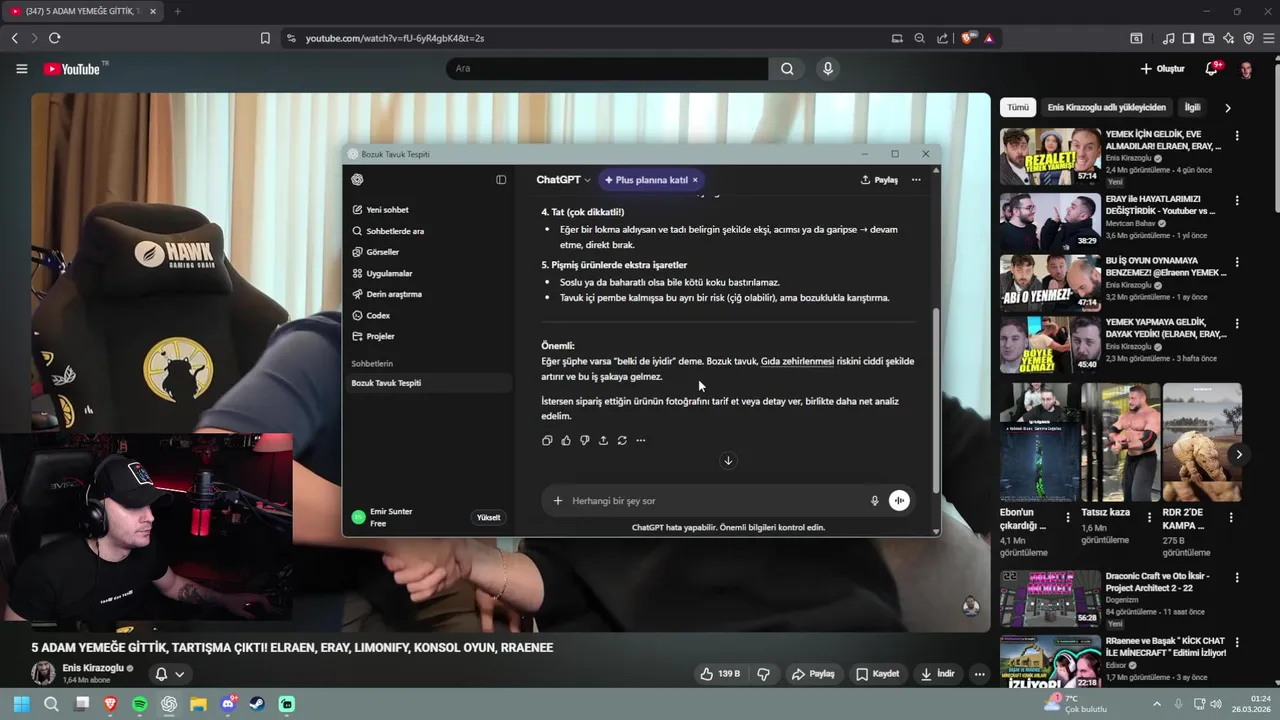Toggle the browser sidebar panel icon
The image size is (1280, 720).
click(x=1188, y=38)
